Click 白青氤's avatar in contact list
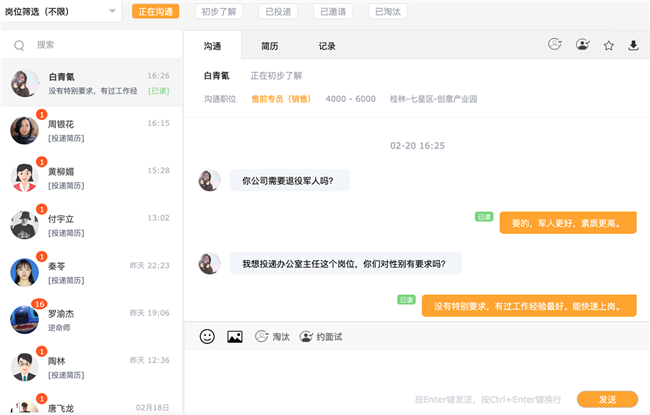The image size is (650, 415). click(24, 83)
